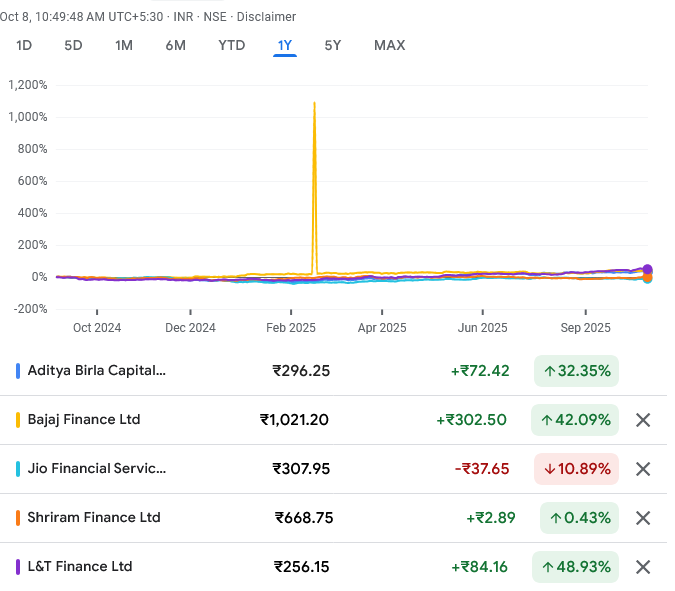Screen dimensions: 675x591
Task: Click the Dec 2024 axis label
Action: click(x=190, y=328)
